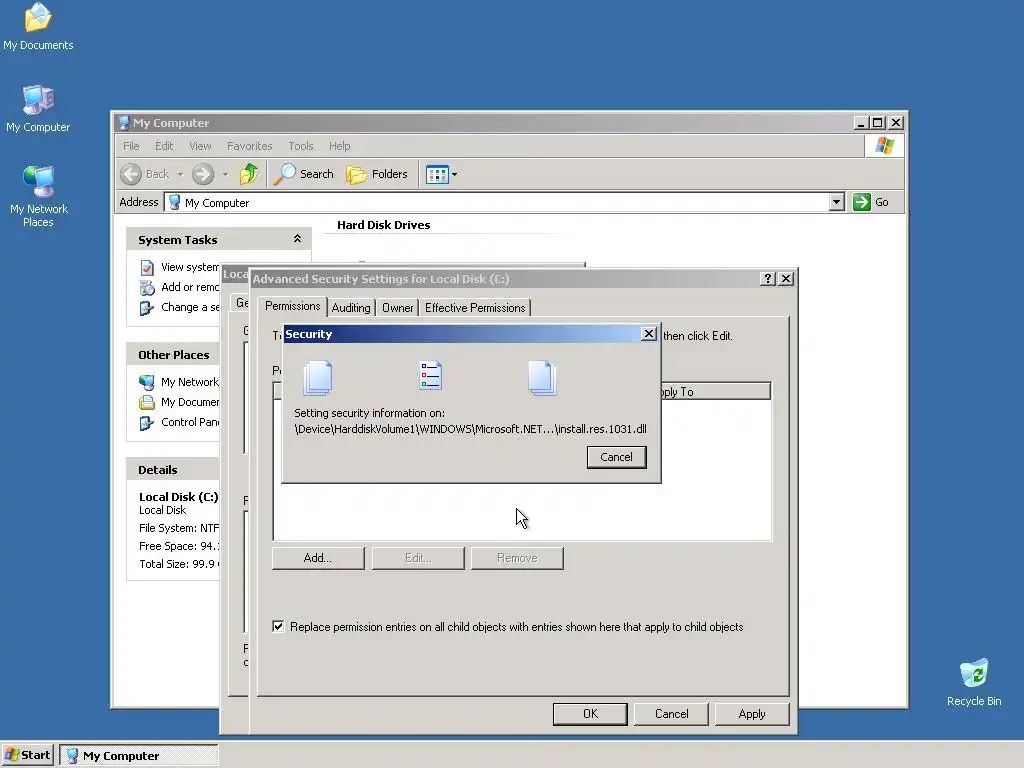Close the Security dialog
This screenshot has width=1024, height=768.
[x=648, y=334]
